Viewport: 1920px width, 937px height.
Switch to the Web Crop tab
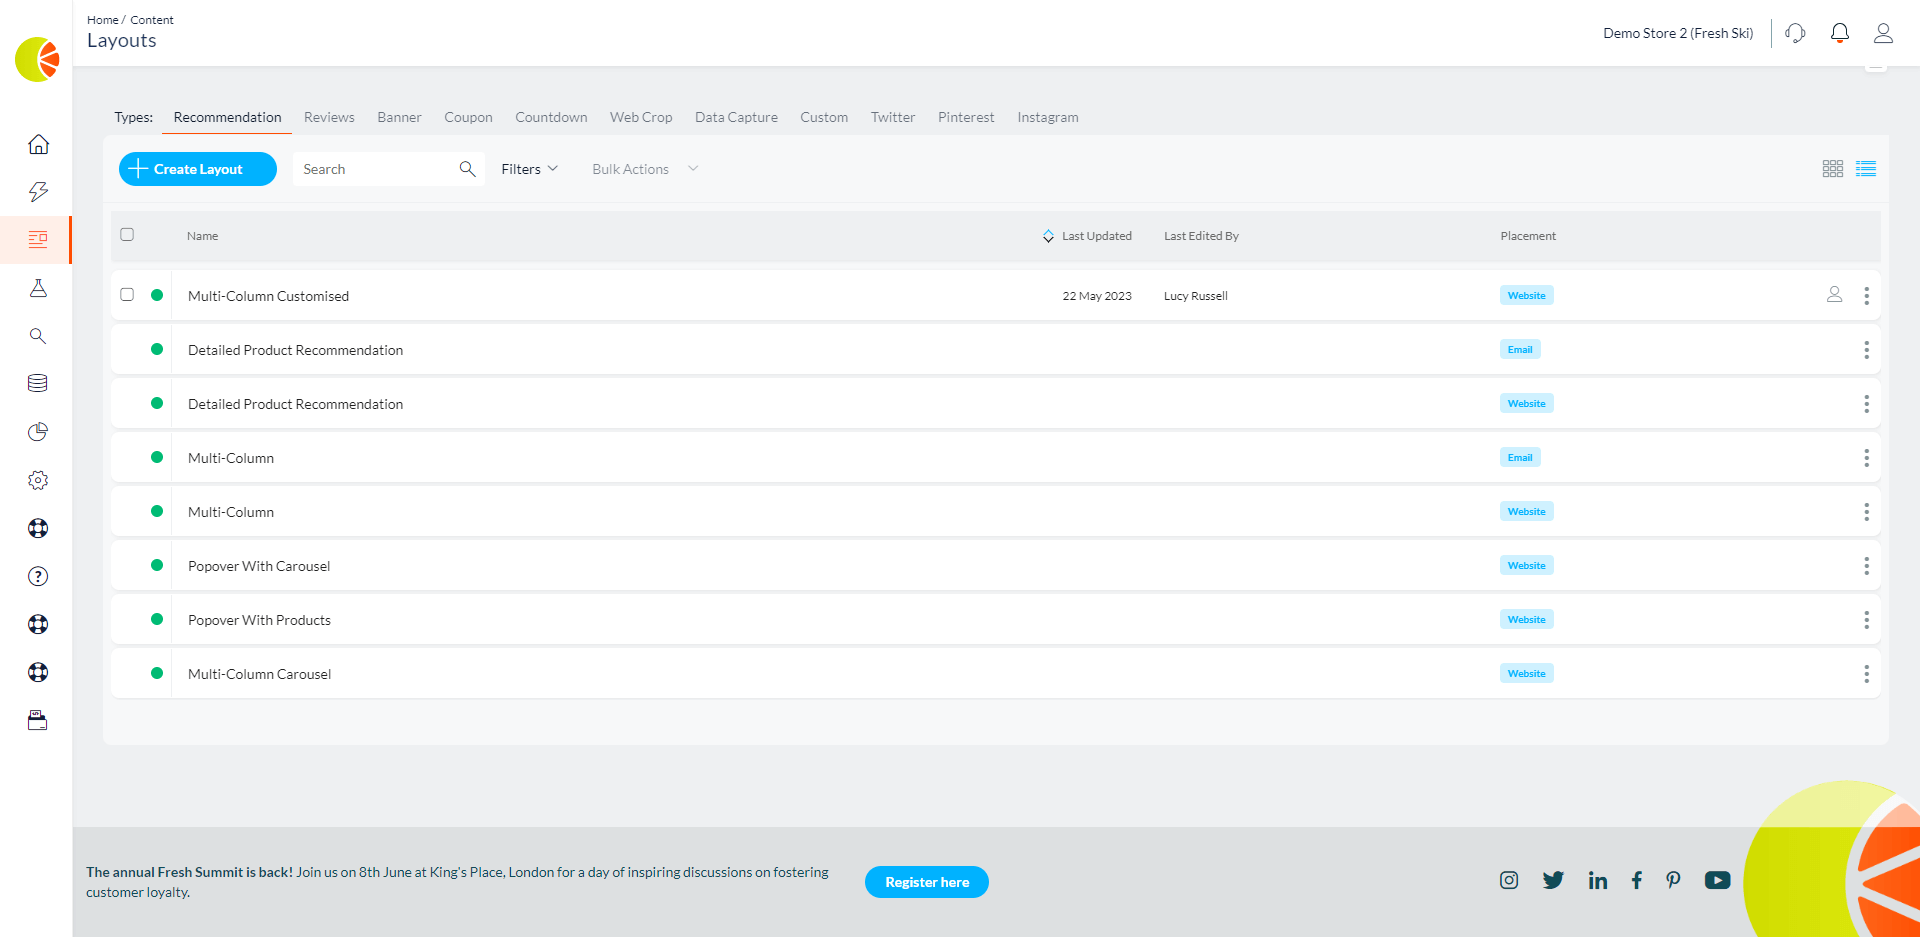point(641,117)
